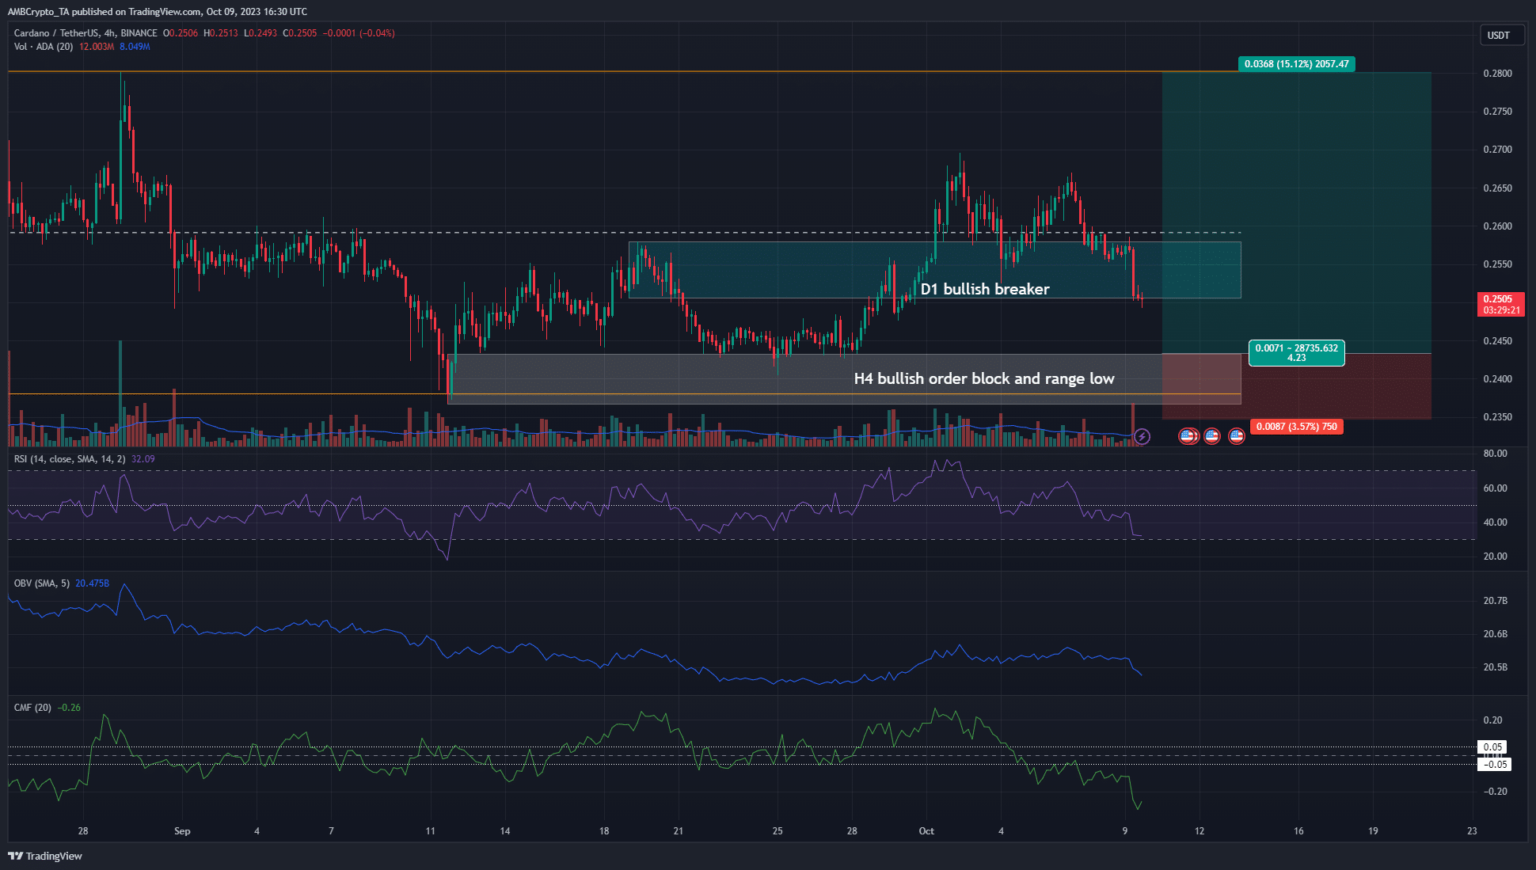Click the CMF -0.05 level label
This screenshot has width=1536, height=870.
coord(1495,764)
